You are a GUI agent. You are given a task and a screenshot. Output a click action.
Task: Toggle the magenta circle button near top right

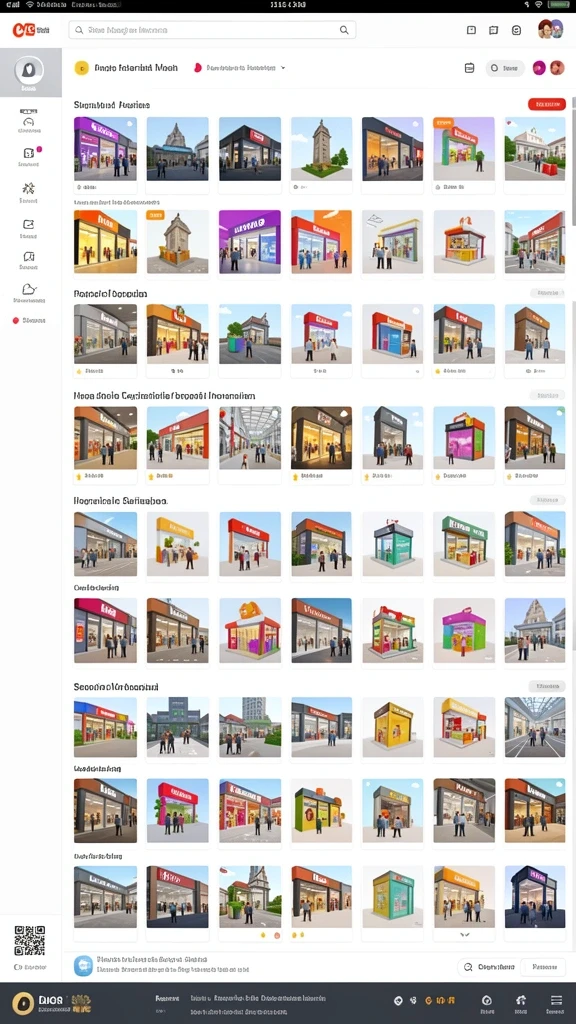point(539,68)
